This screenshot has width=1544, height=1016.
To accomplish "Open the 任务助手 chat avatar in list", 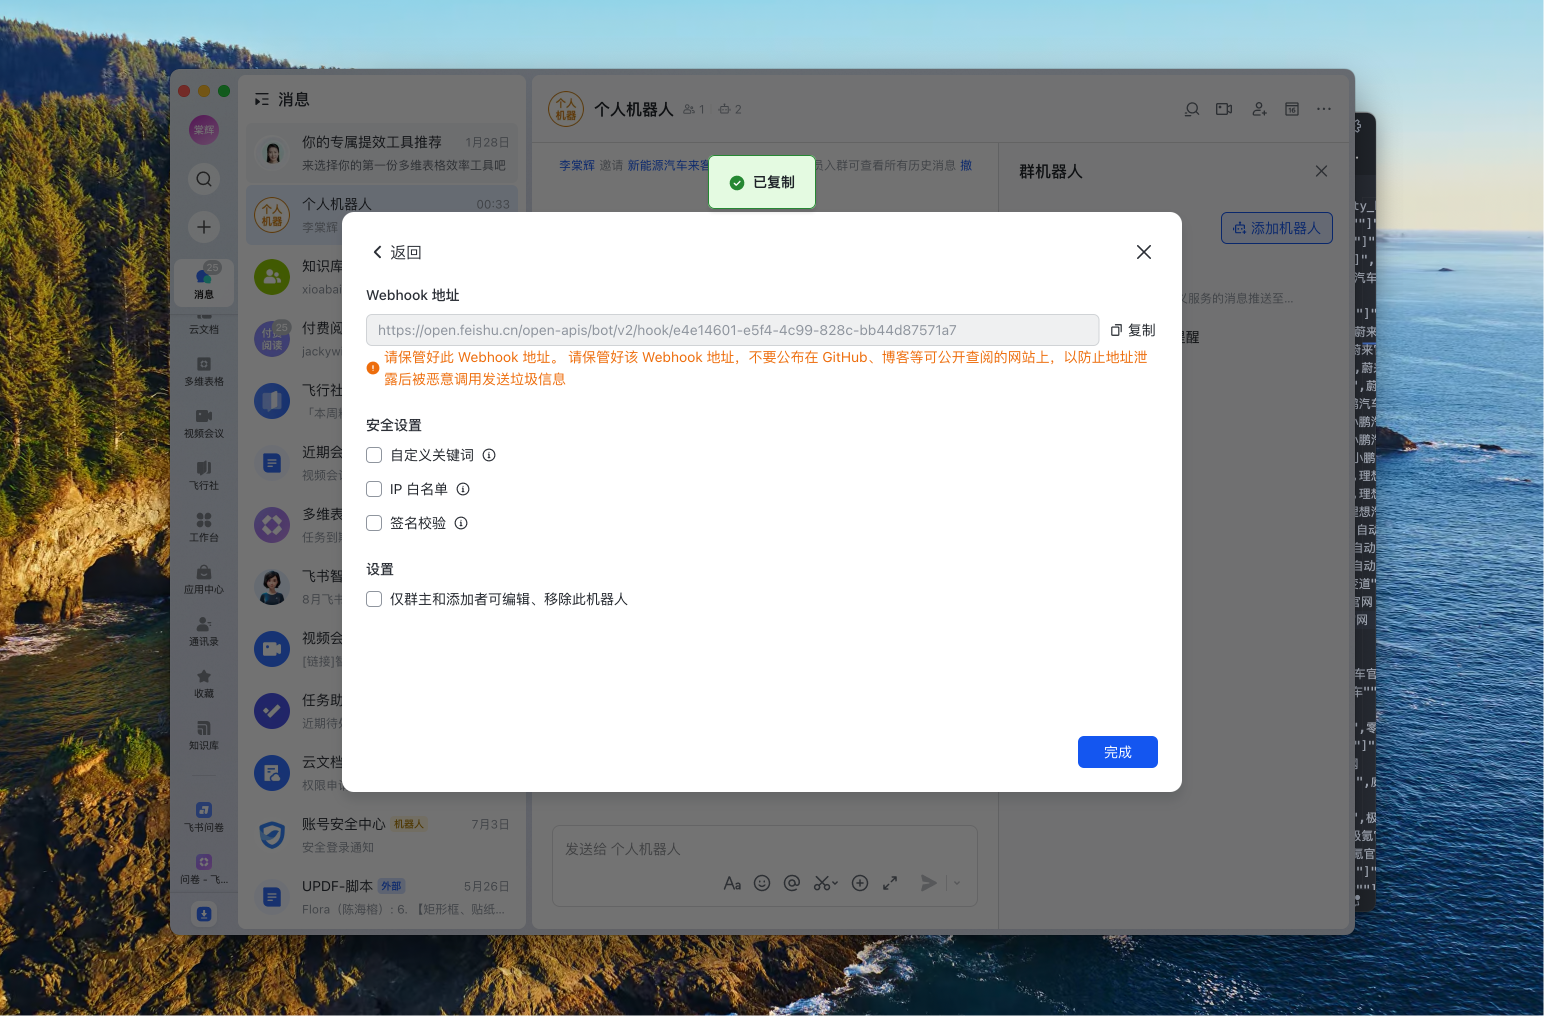I will point(272,711).
